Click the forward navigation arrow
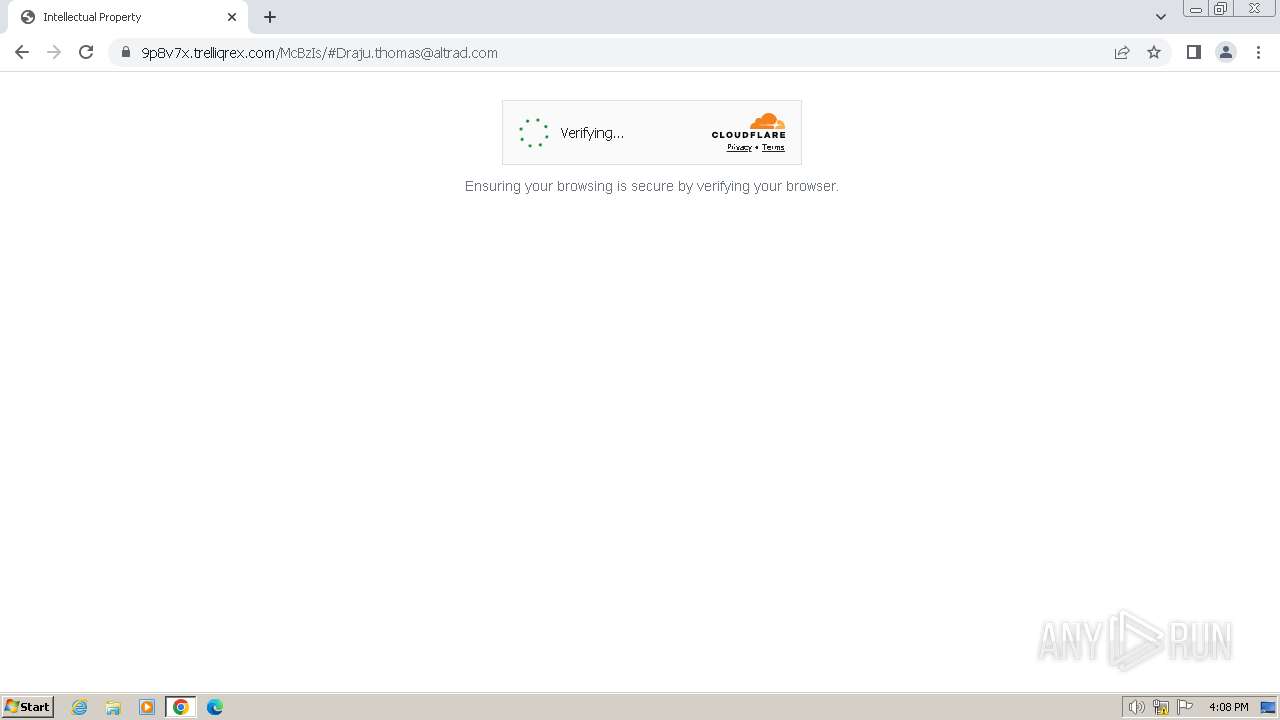This screenshot has height=720, width=1280. [x=54, y=52]
